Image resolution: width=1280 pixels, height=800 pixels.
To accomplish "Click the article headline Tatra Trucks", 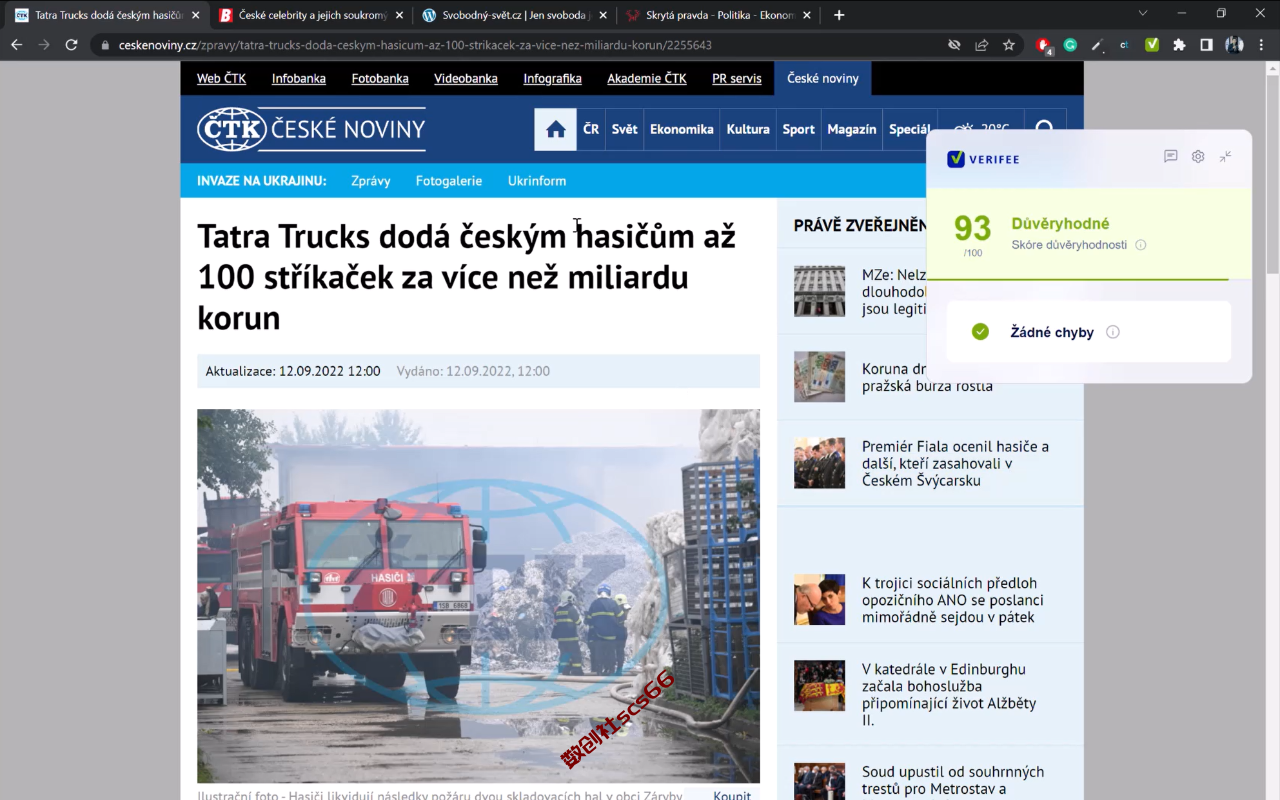I will (x=467, y=277).
